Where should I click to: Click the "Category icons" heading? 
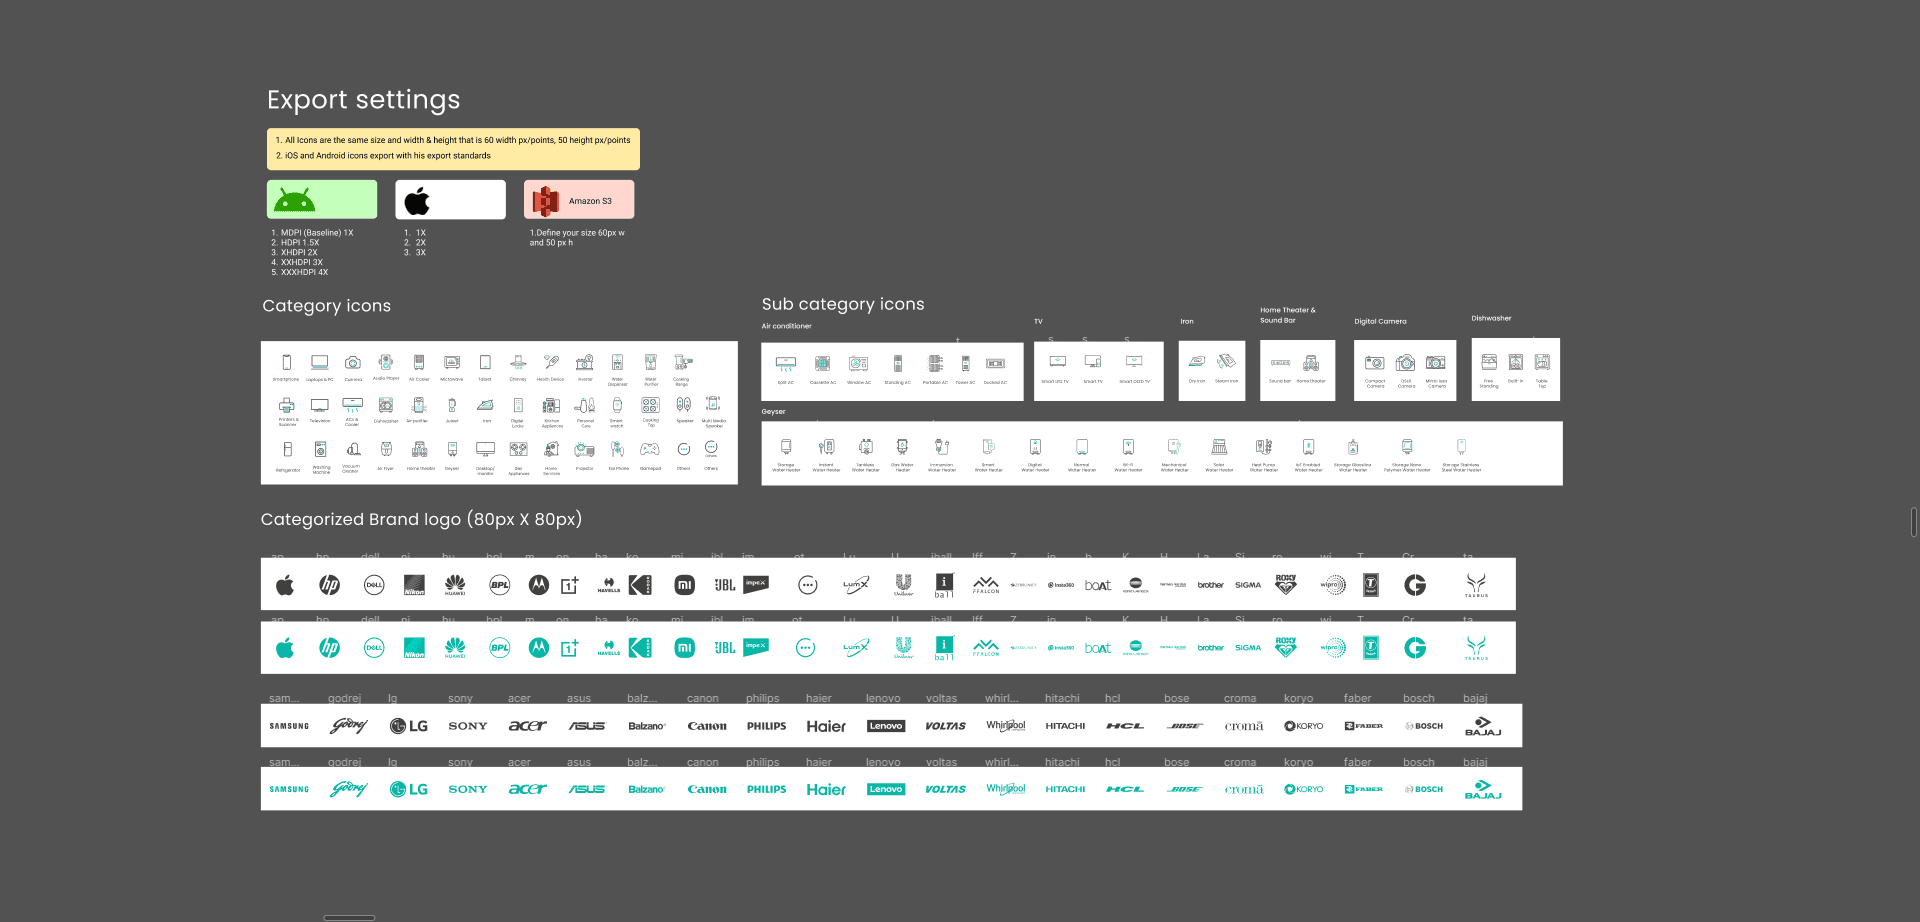click(327, 306)
